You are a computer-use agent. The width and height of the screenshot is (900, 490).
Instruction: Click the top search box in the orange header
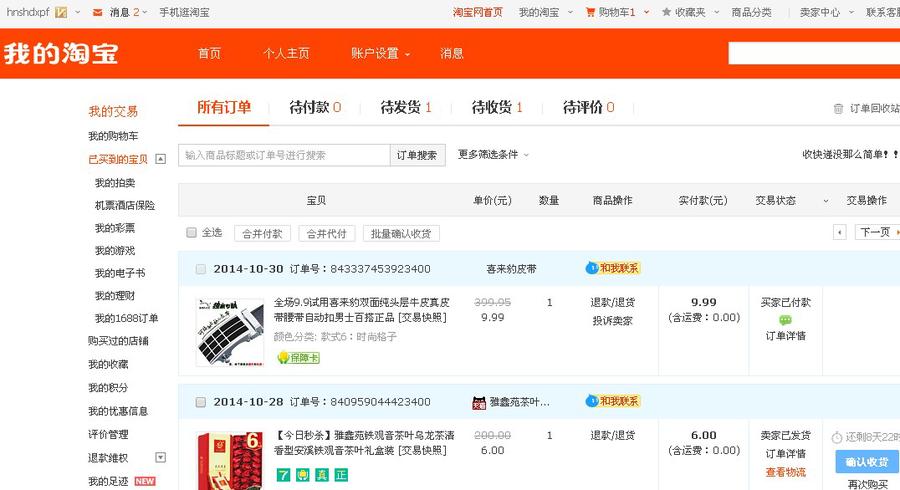click(814, 53)
